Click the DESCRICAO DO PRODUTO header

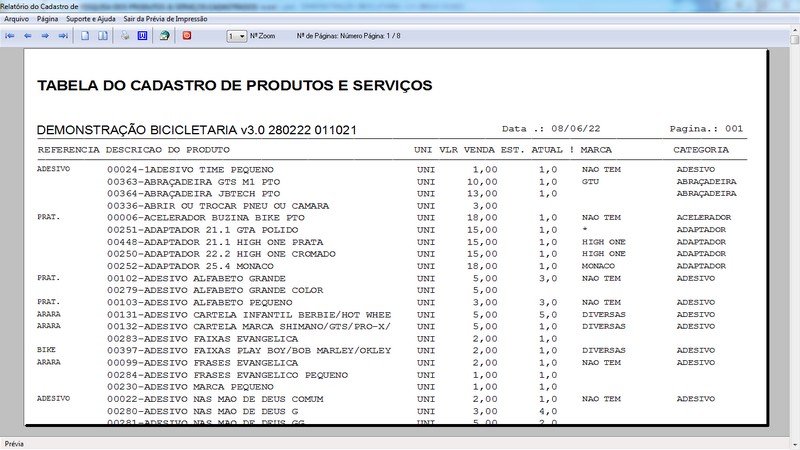[168, 150]
